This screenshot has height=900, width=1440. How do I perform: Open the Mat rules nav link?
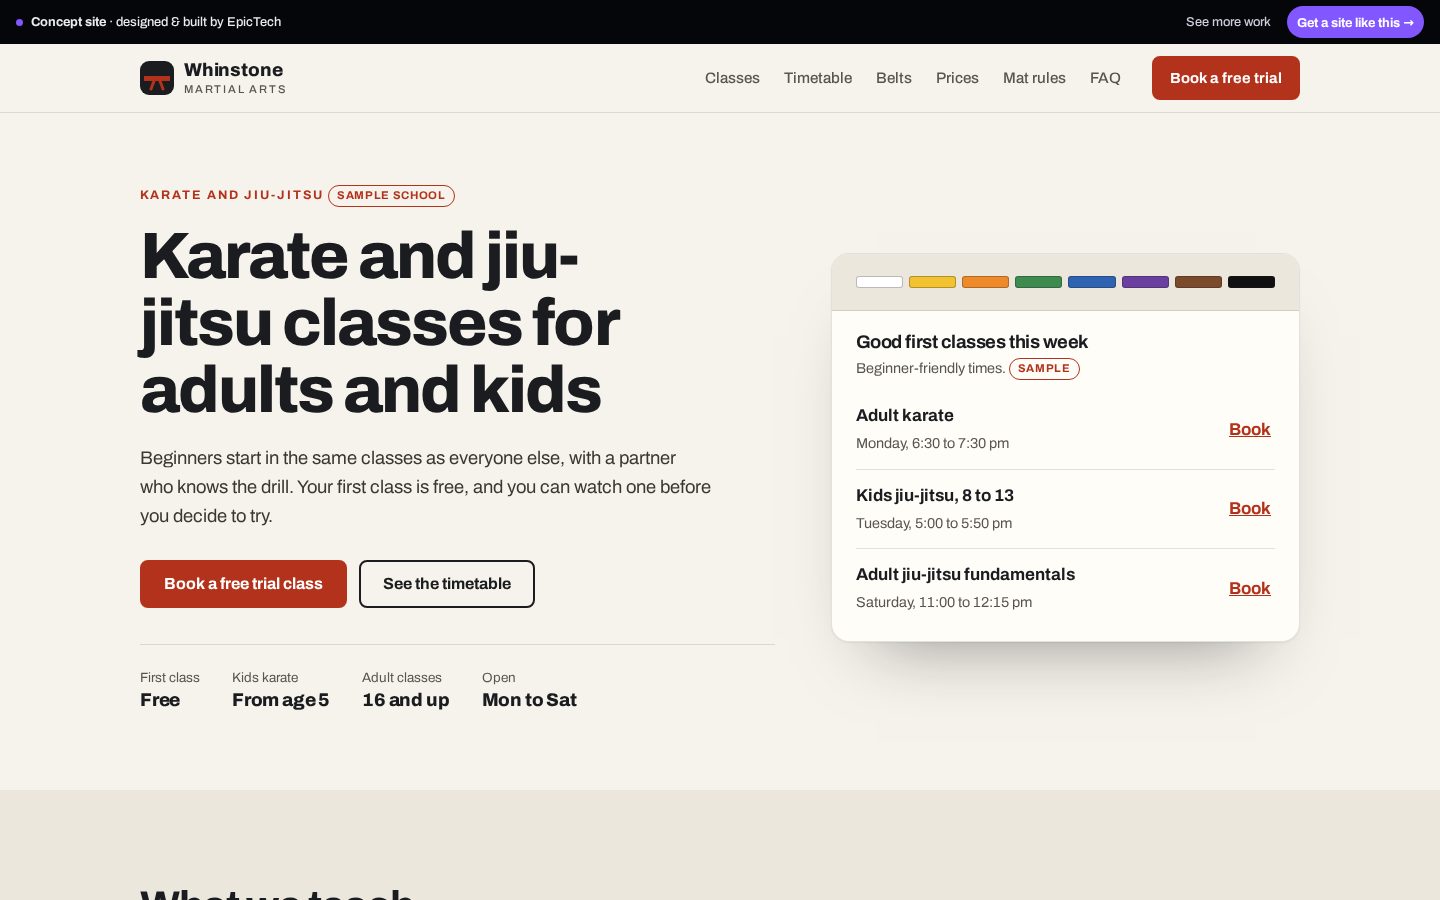1034,78
